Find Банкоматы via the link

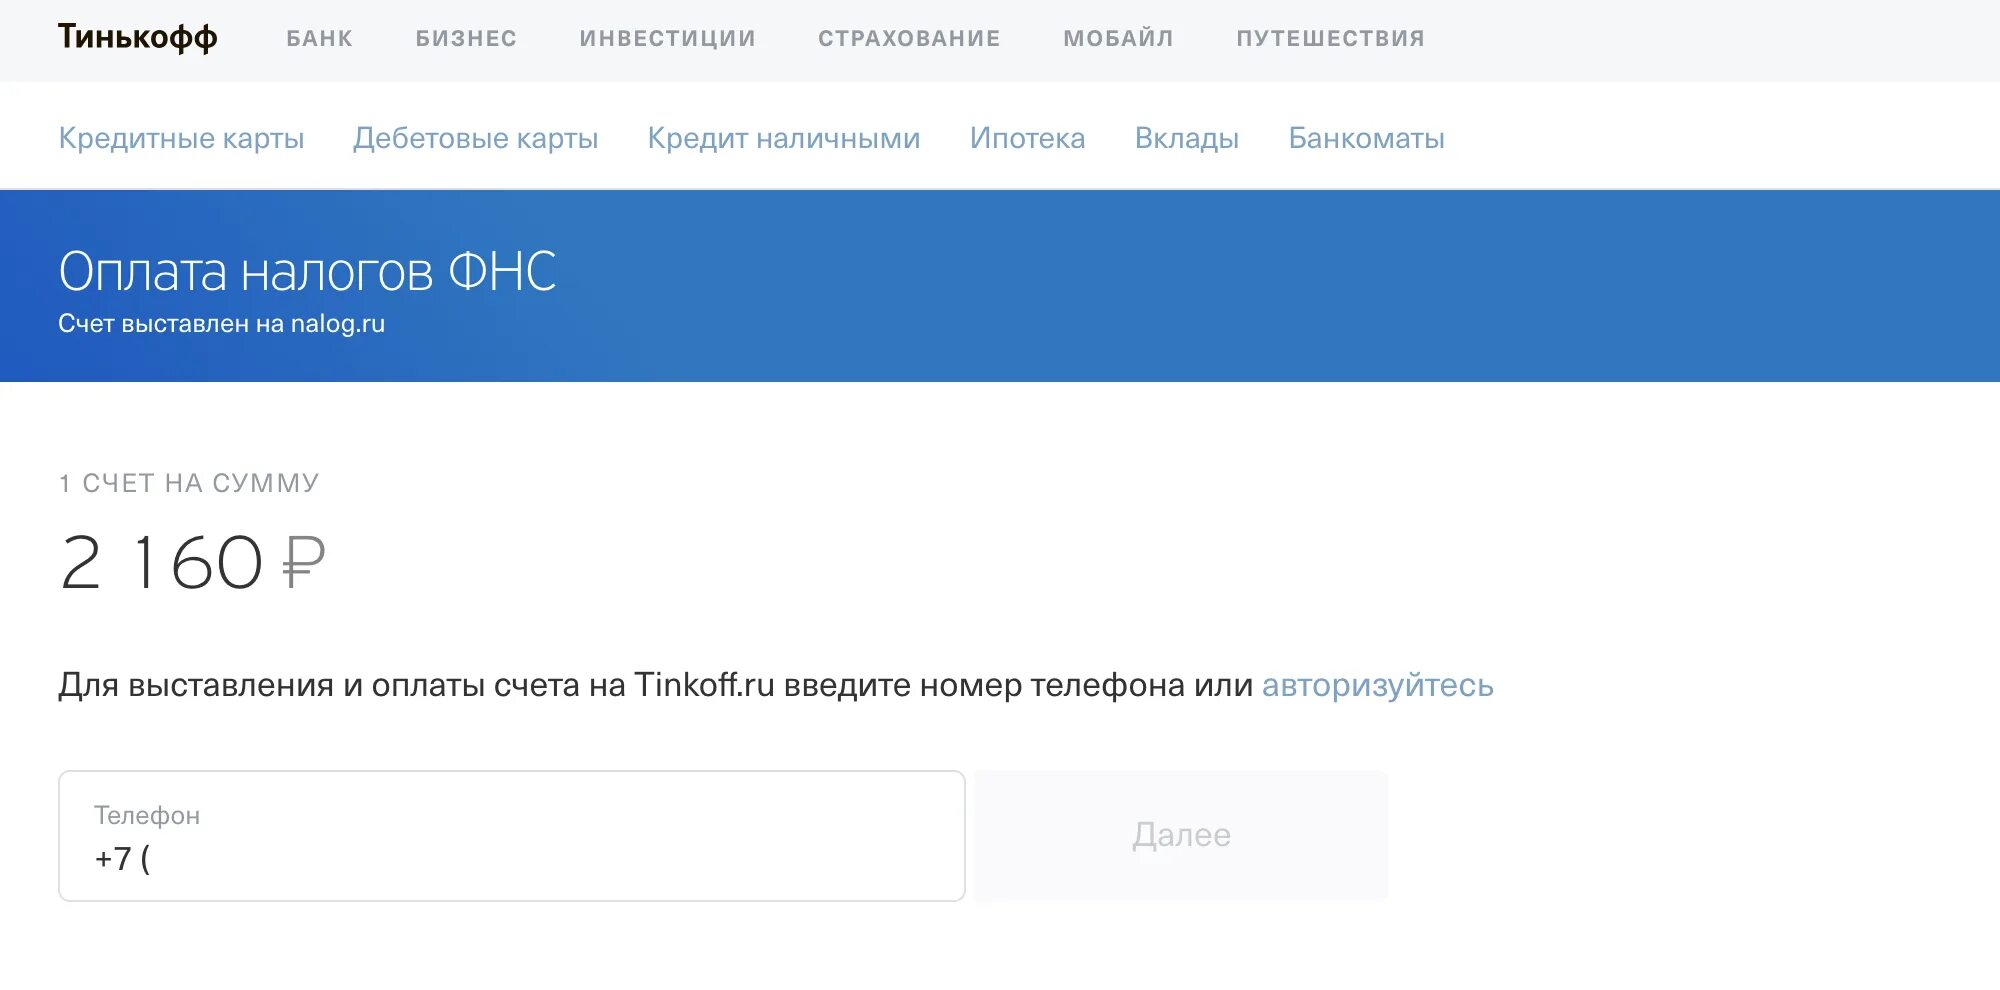click(x=1367, y=138)
